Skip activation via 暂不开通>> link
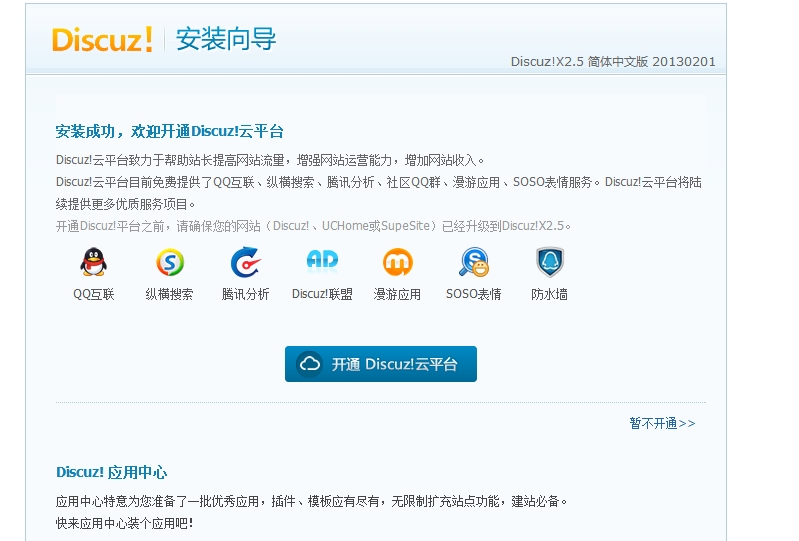 click(662, 423)
